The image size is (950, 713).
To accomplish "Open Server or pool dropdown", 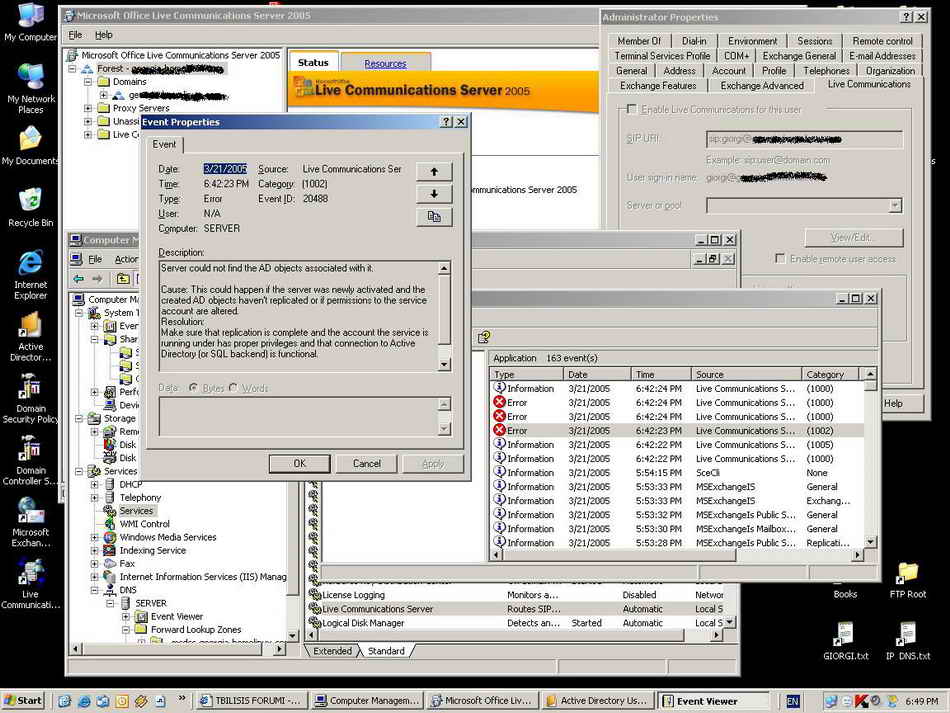I will pos(895,206).
